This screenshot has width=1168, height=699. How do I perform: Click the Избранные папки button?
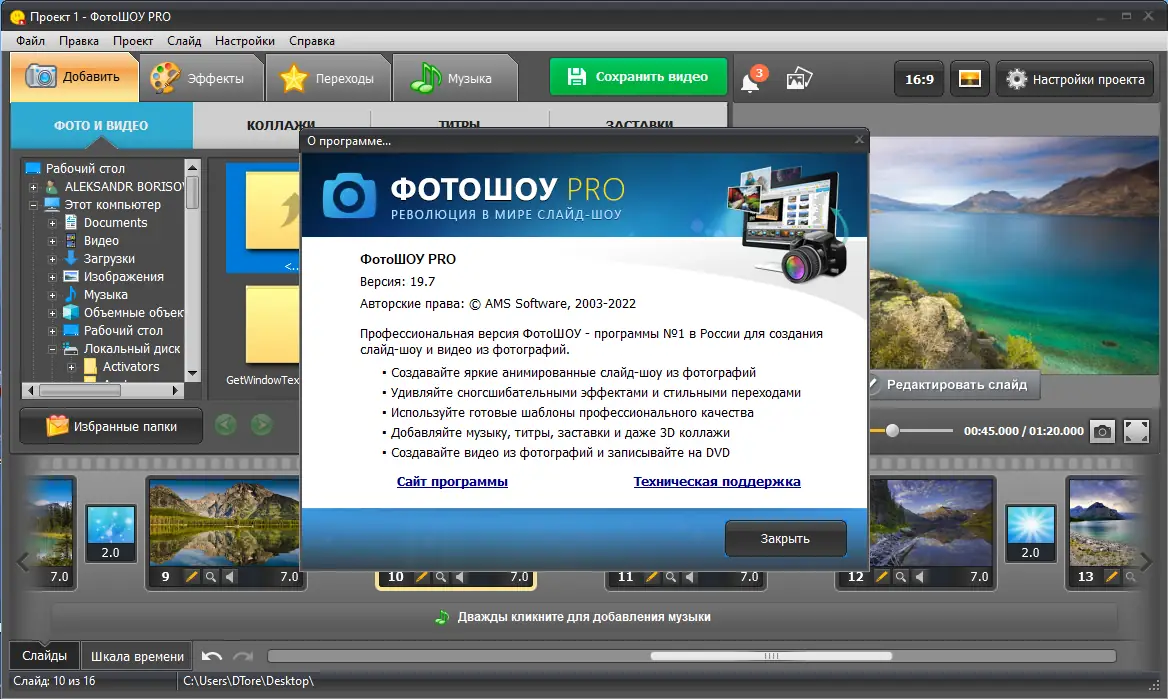click(111, 426)
